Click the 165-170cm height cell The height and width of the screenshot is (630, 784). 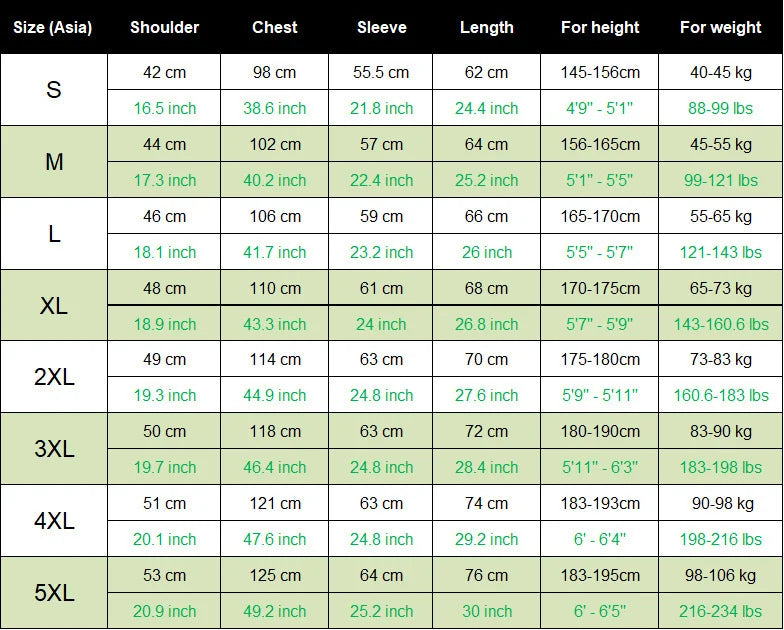(600, 216)
